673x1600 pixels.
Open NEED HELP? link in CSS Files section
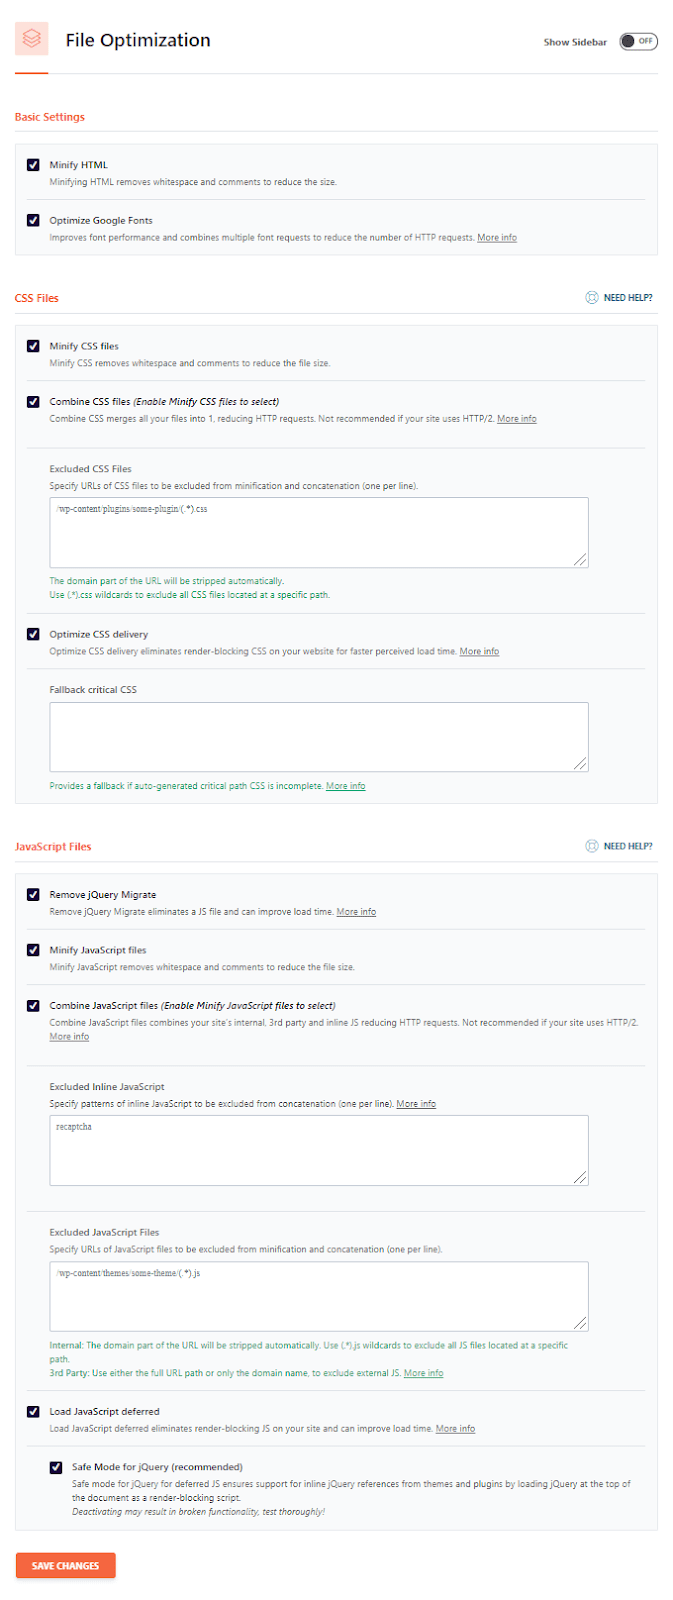(628, 298)
